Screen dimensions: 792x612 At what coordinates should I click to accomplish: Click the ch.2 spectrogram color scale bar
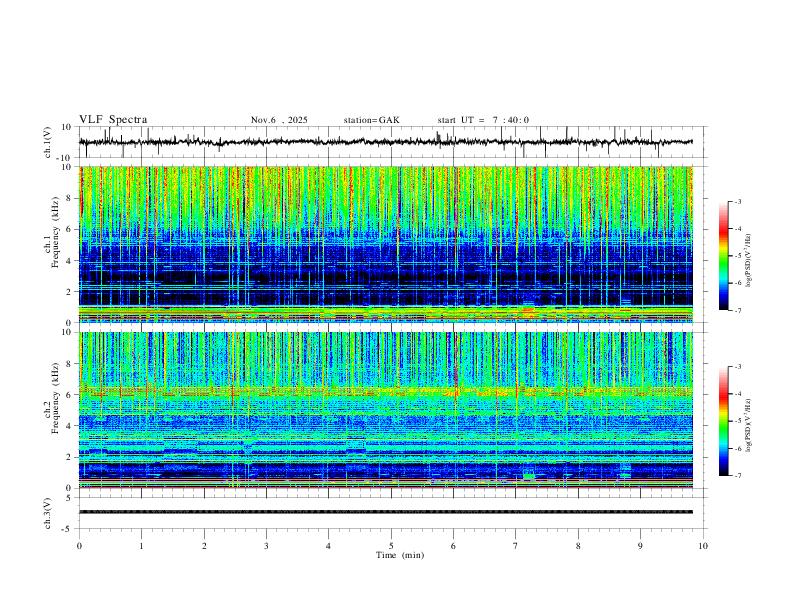(x=724, y=421)
